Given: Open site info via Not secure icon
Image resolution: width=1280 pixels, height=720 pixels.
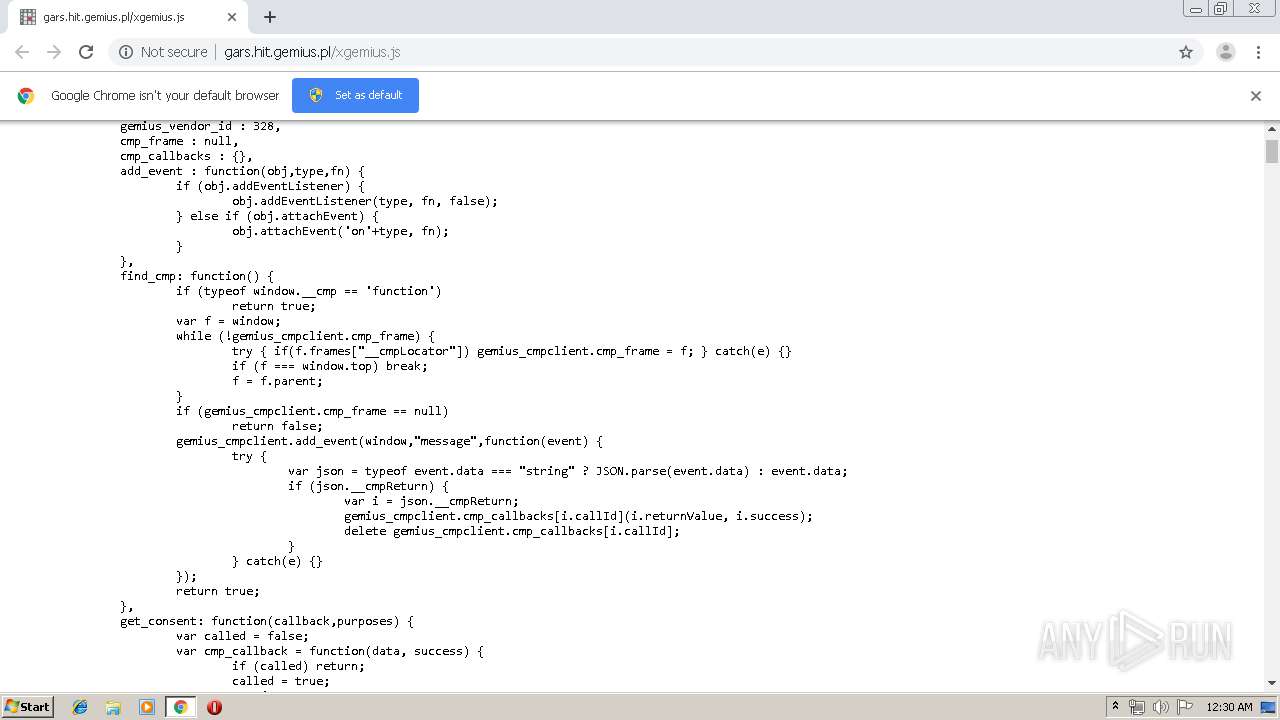Looking at the screenshot, I should tap(163, 52).
